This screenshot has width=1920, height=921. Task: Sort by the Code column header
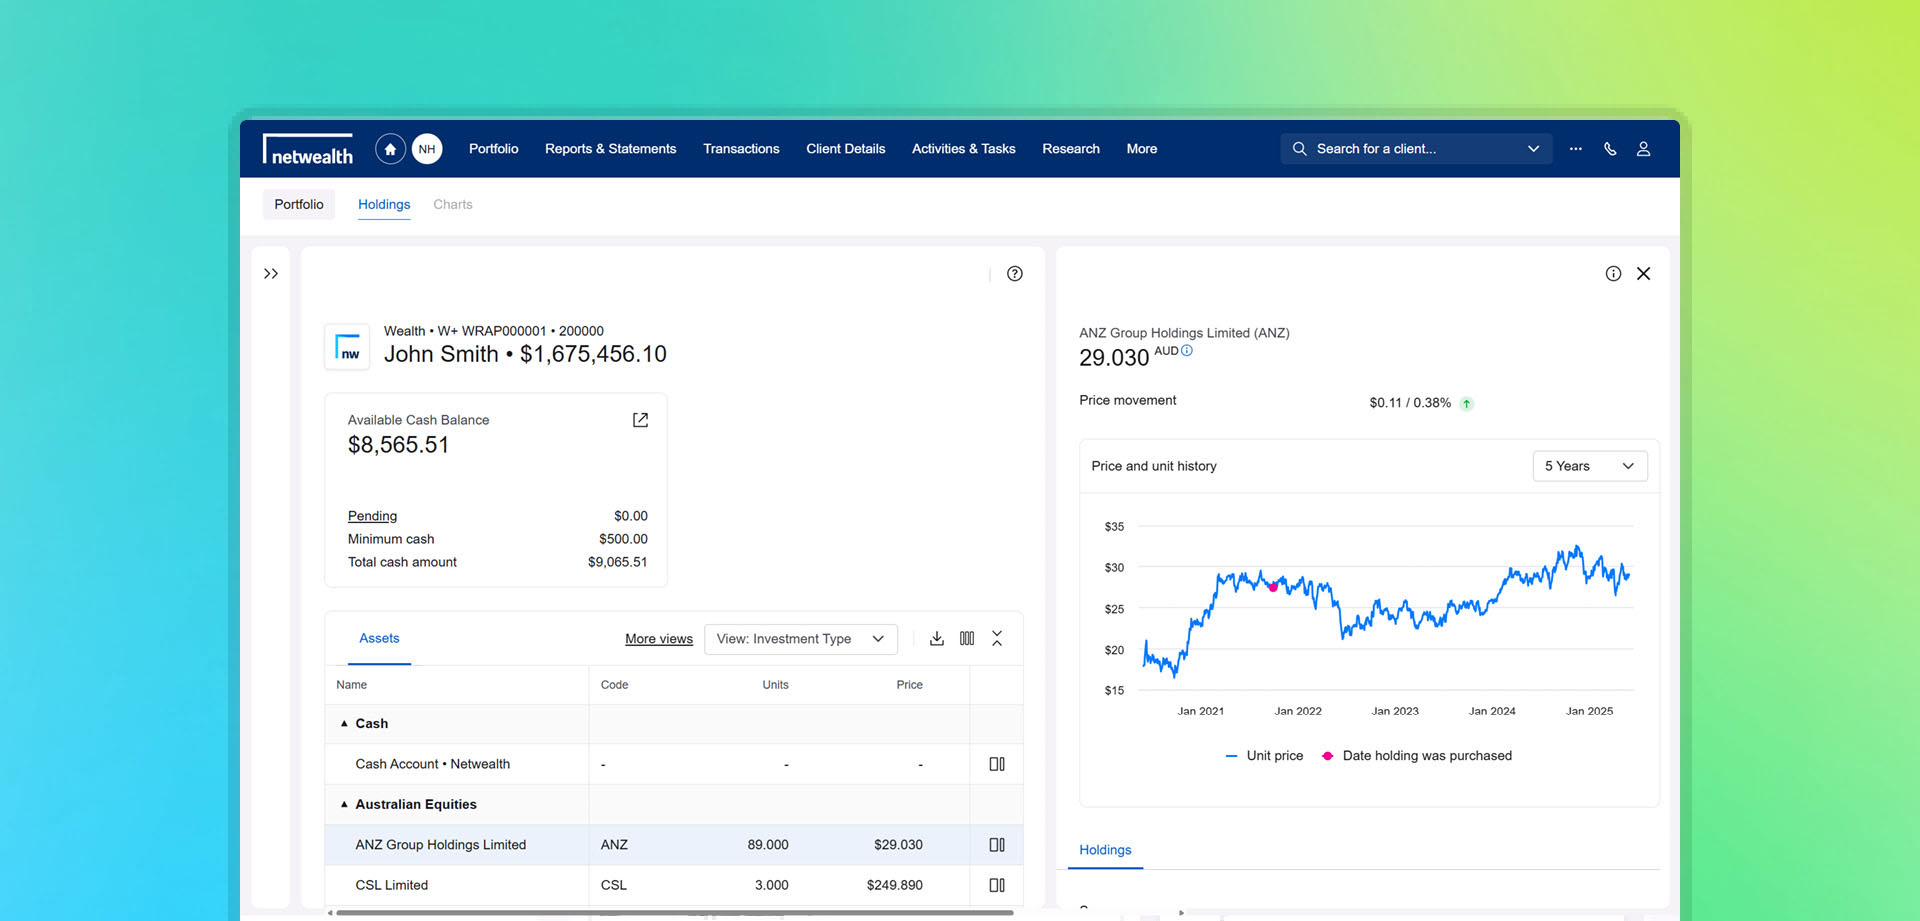[614, 686]
